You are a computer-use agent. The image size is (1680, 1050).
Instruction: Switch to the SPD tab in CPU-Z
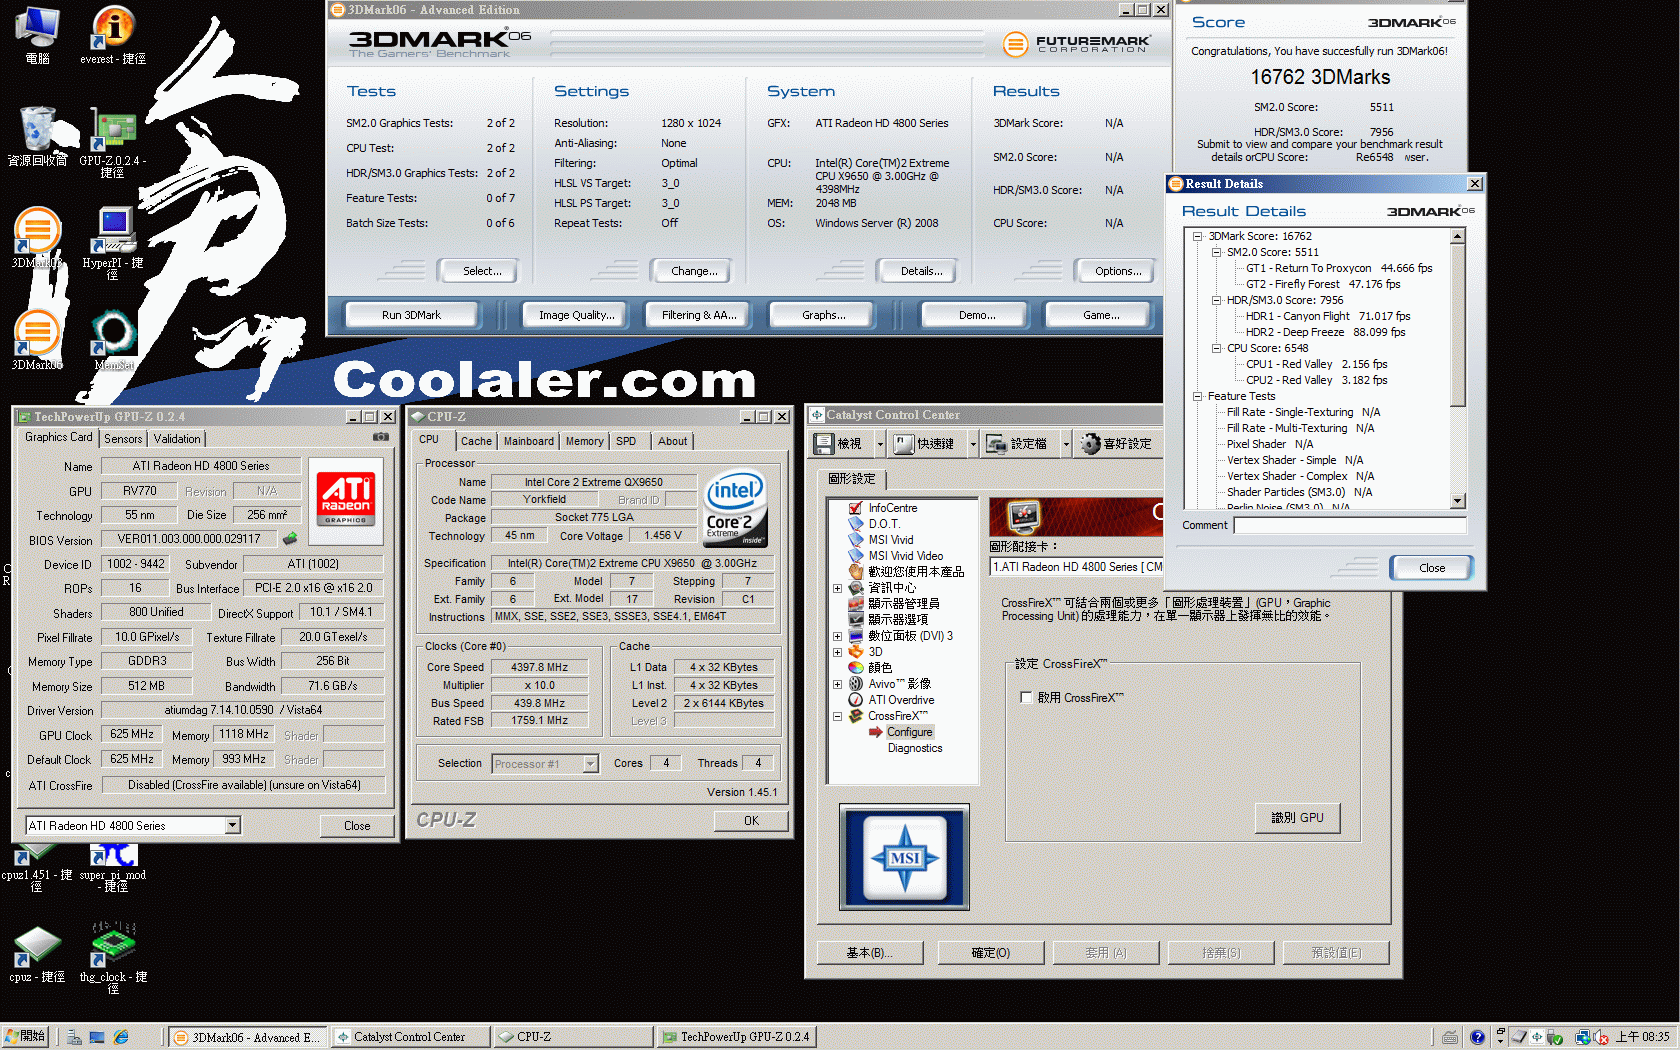[x=626, y=441]
